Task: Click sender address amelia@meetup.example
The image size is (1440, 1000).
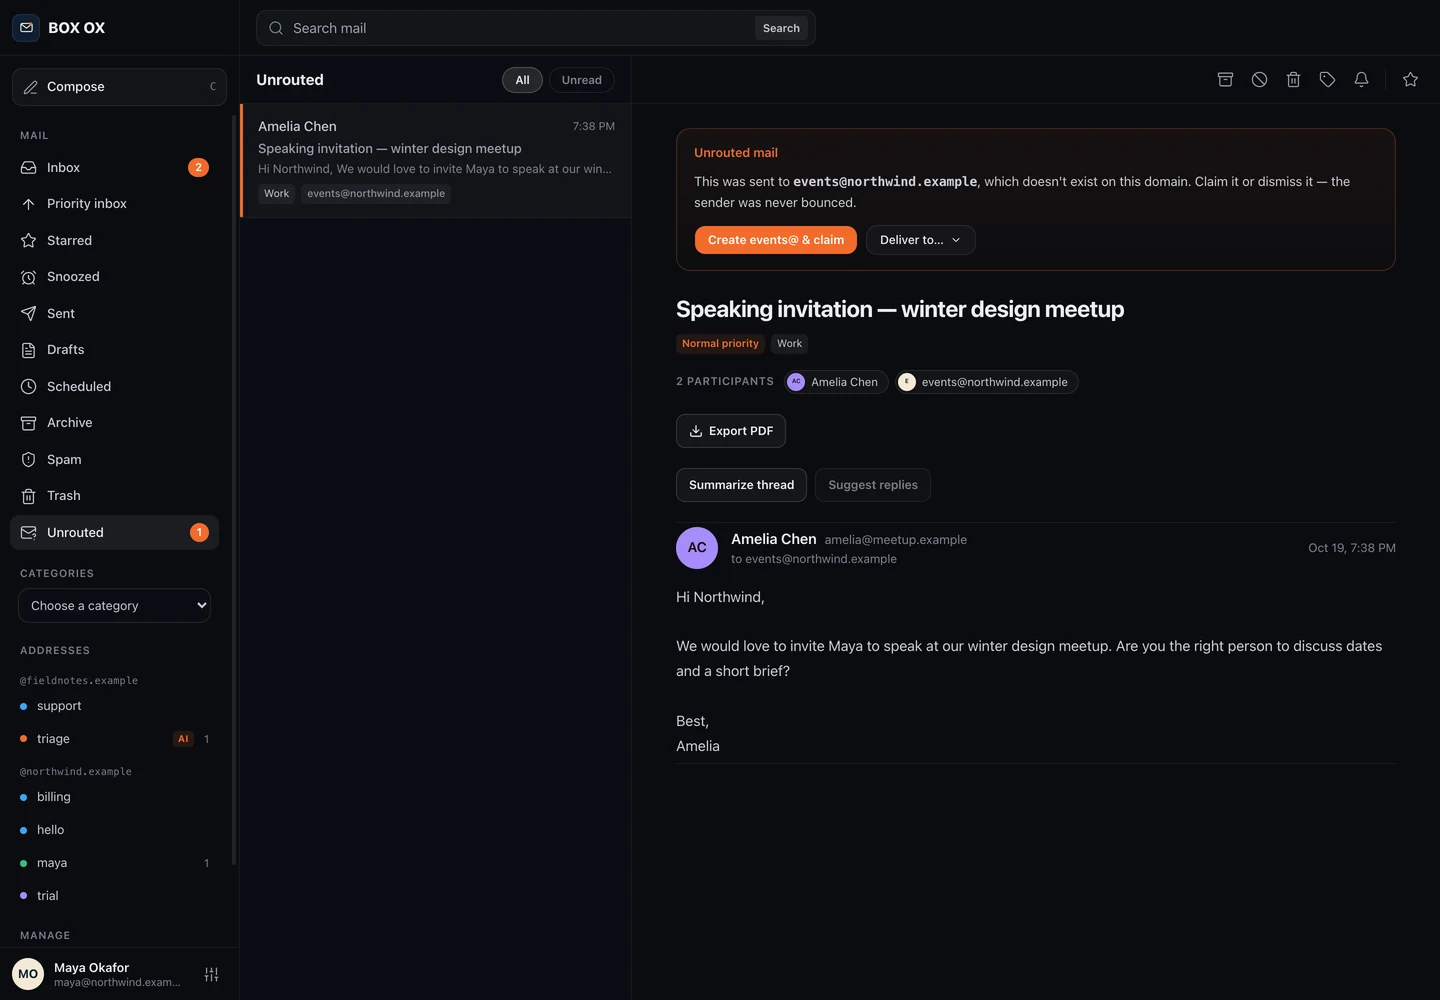Action: point(895,540)
